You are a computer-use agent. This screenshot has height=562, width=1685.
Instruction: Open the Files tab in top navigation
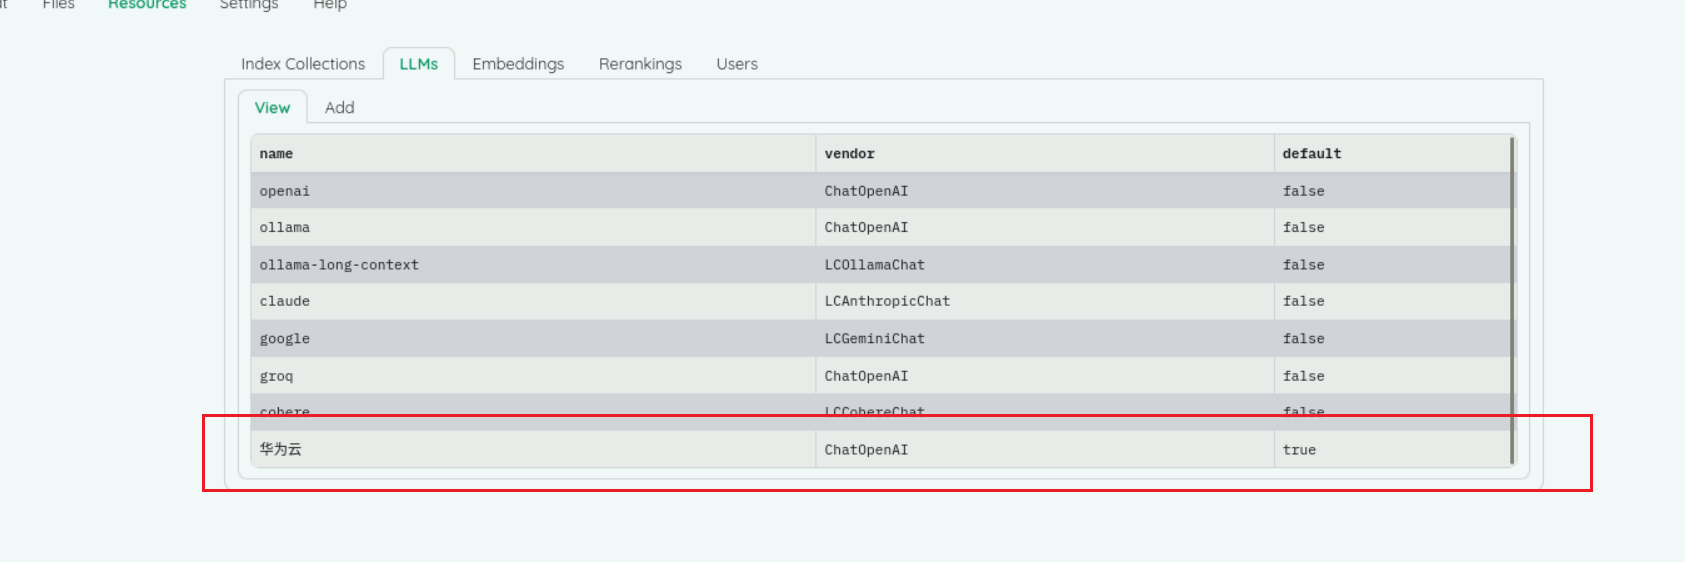click(x=59, y=5)
